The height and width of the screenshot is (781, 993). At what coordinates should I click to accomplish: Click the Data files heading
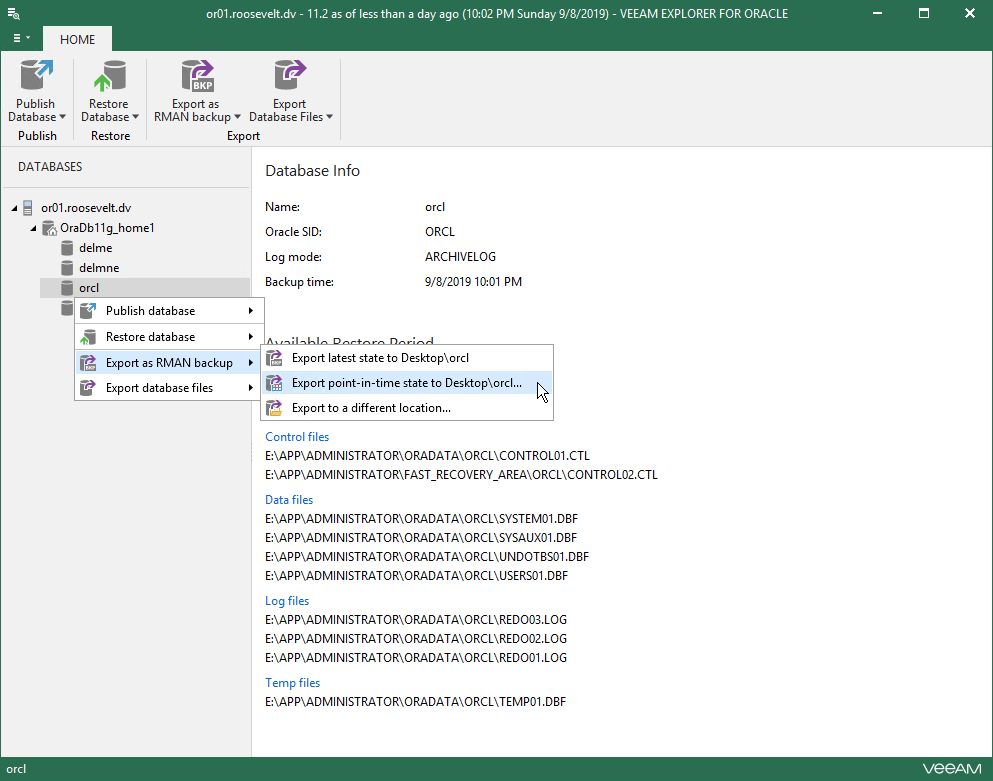pyautogui.click(x=289, y=500)
